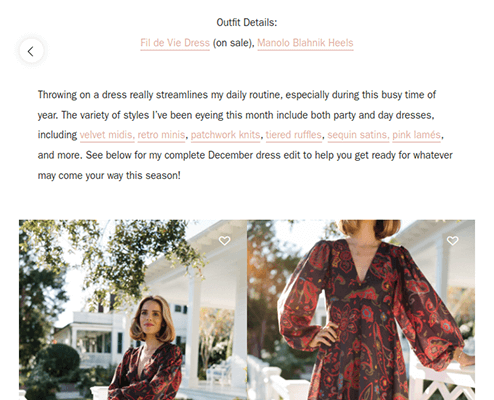The height and width of the screenshot is (400, 494).
Task: Click the hand on hip in right photo
Action: click(325, 335)
